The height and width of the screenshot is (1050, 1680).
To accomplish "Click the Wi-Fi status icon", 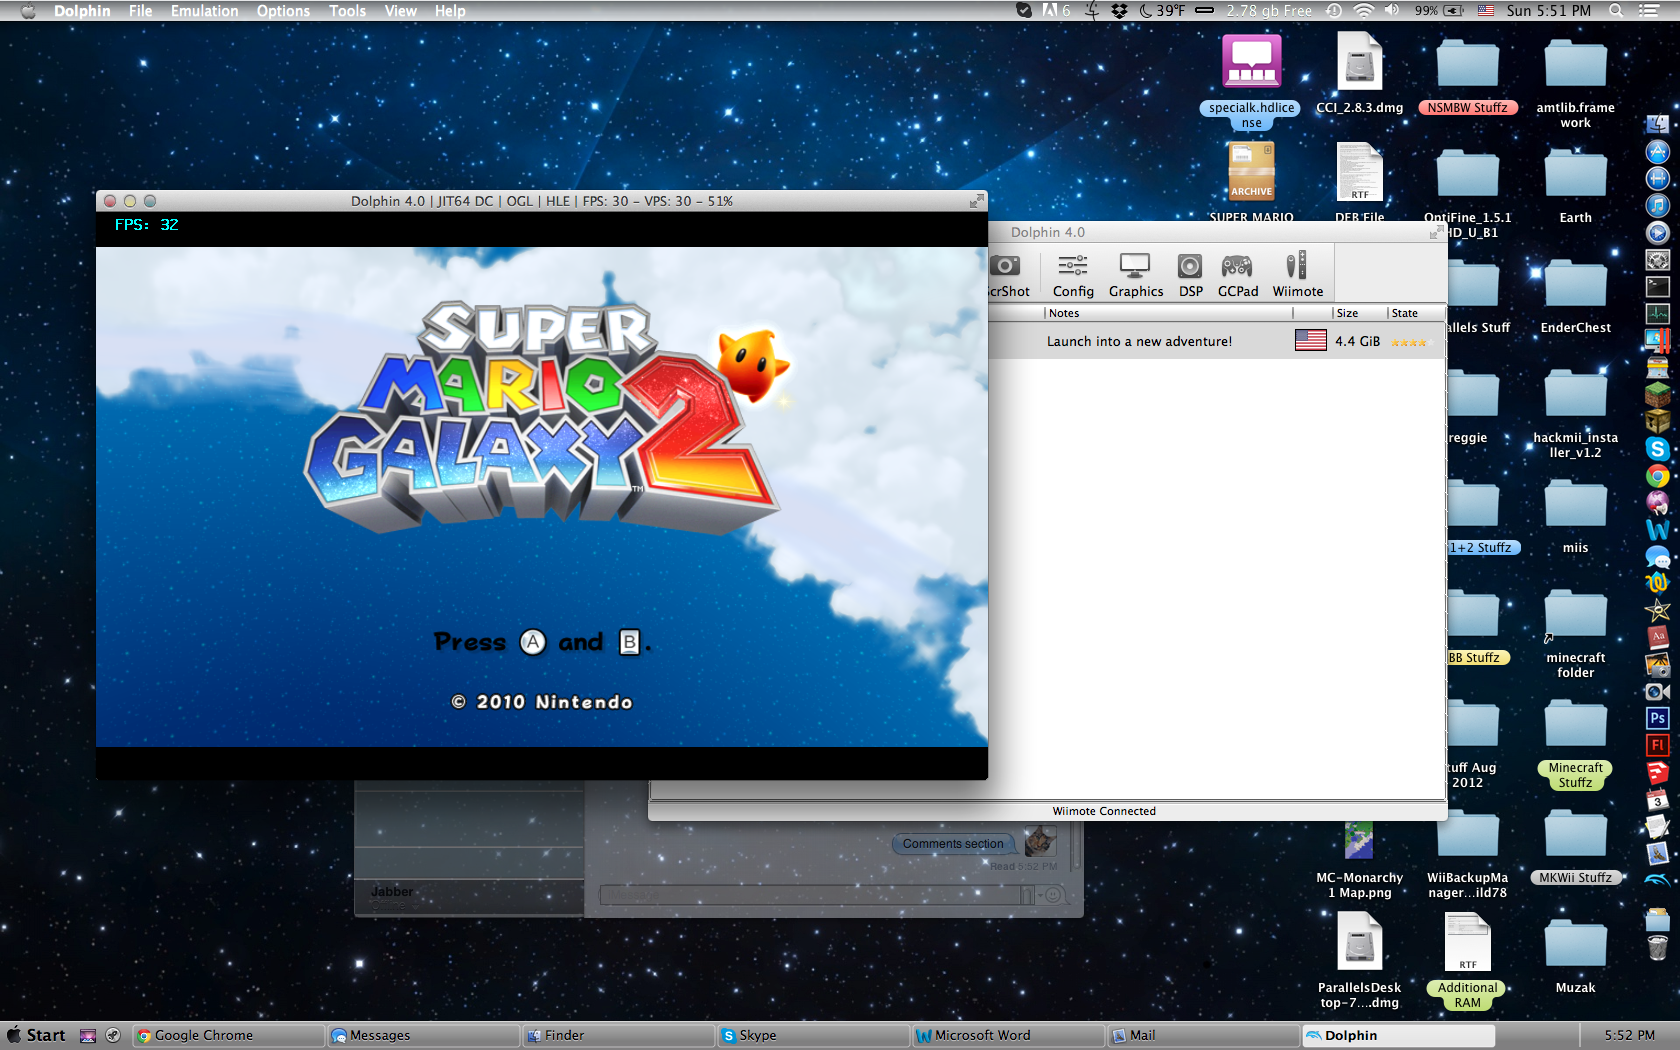I will tap(1364, 11).
